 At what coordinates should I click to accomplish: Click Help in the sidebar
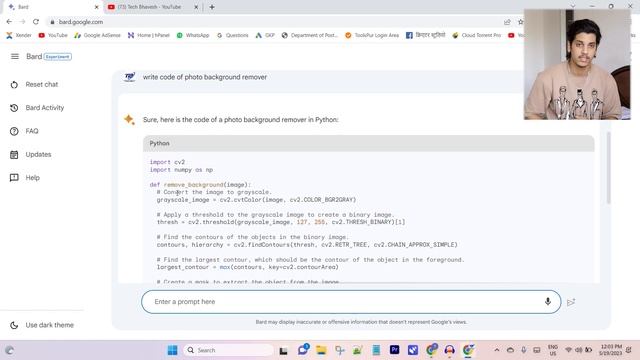25,178
